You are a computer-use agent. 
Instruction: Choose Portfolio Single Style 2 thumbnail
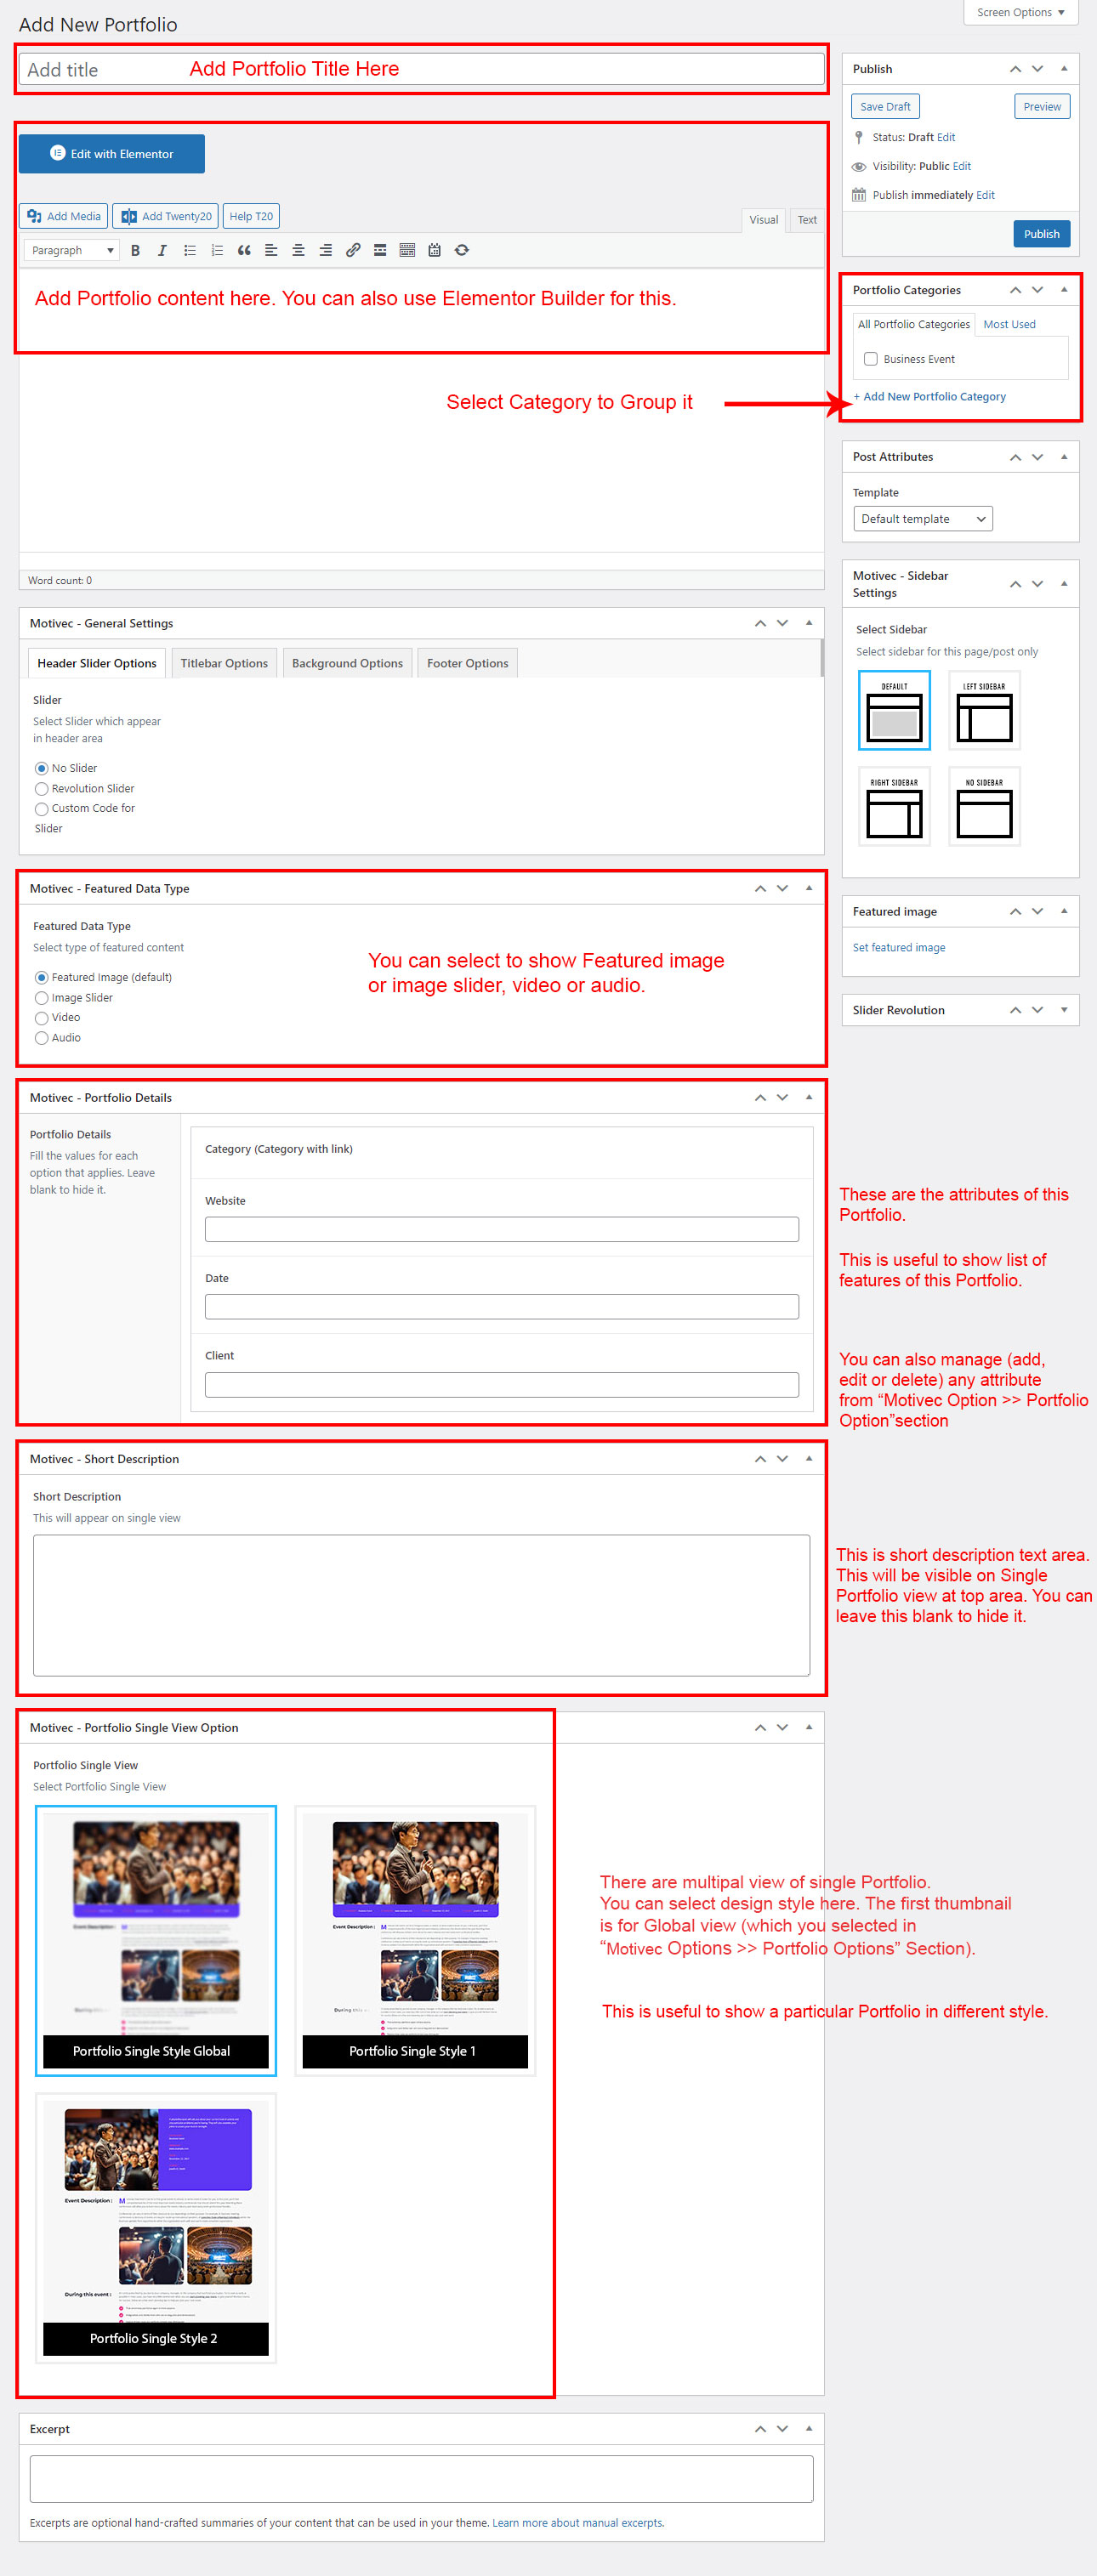[155, 2228]
